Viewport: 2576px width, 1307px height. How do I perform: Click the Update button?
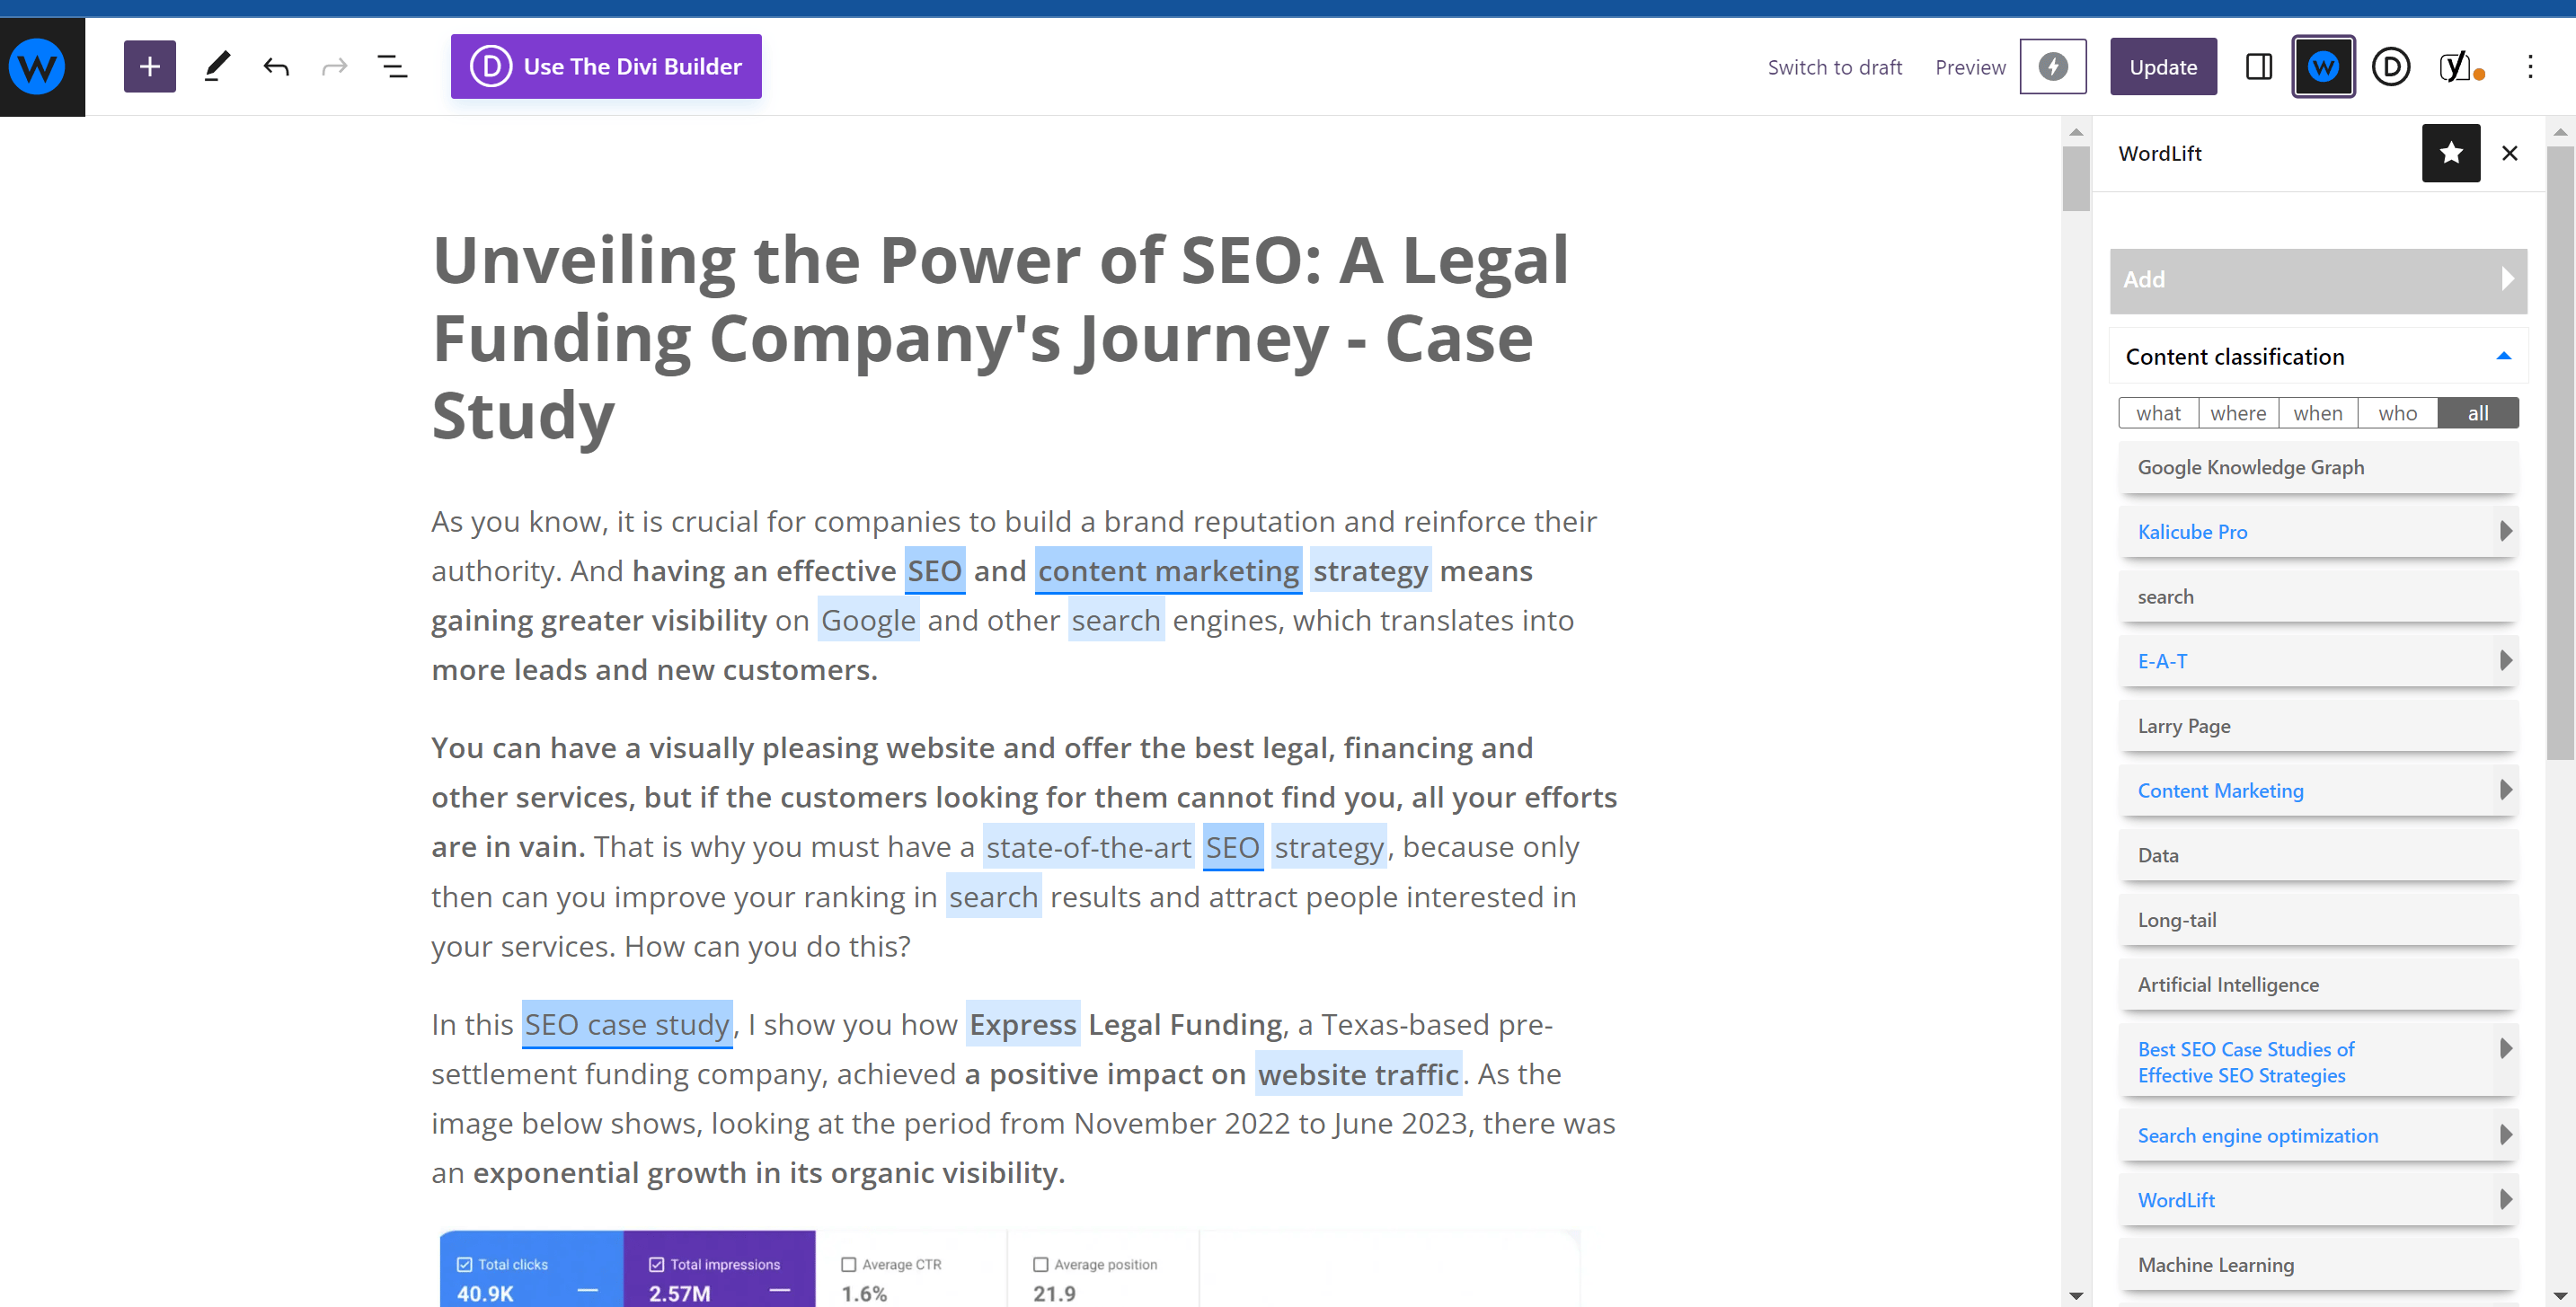click(x=2163, y=66)
